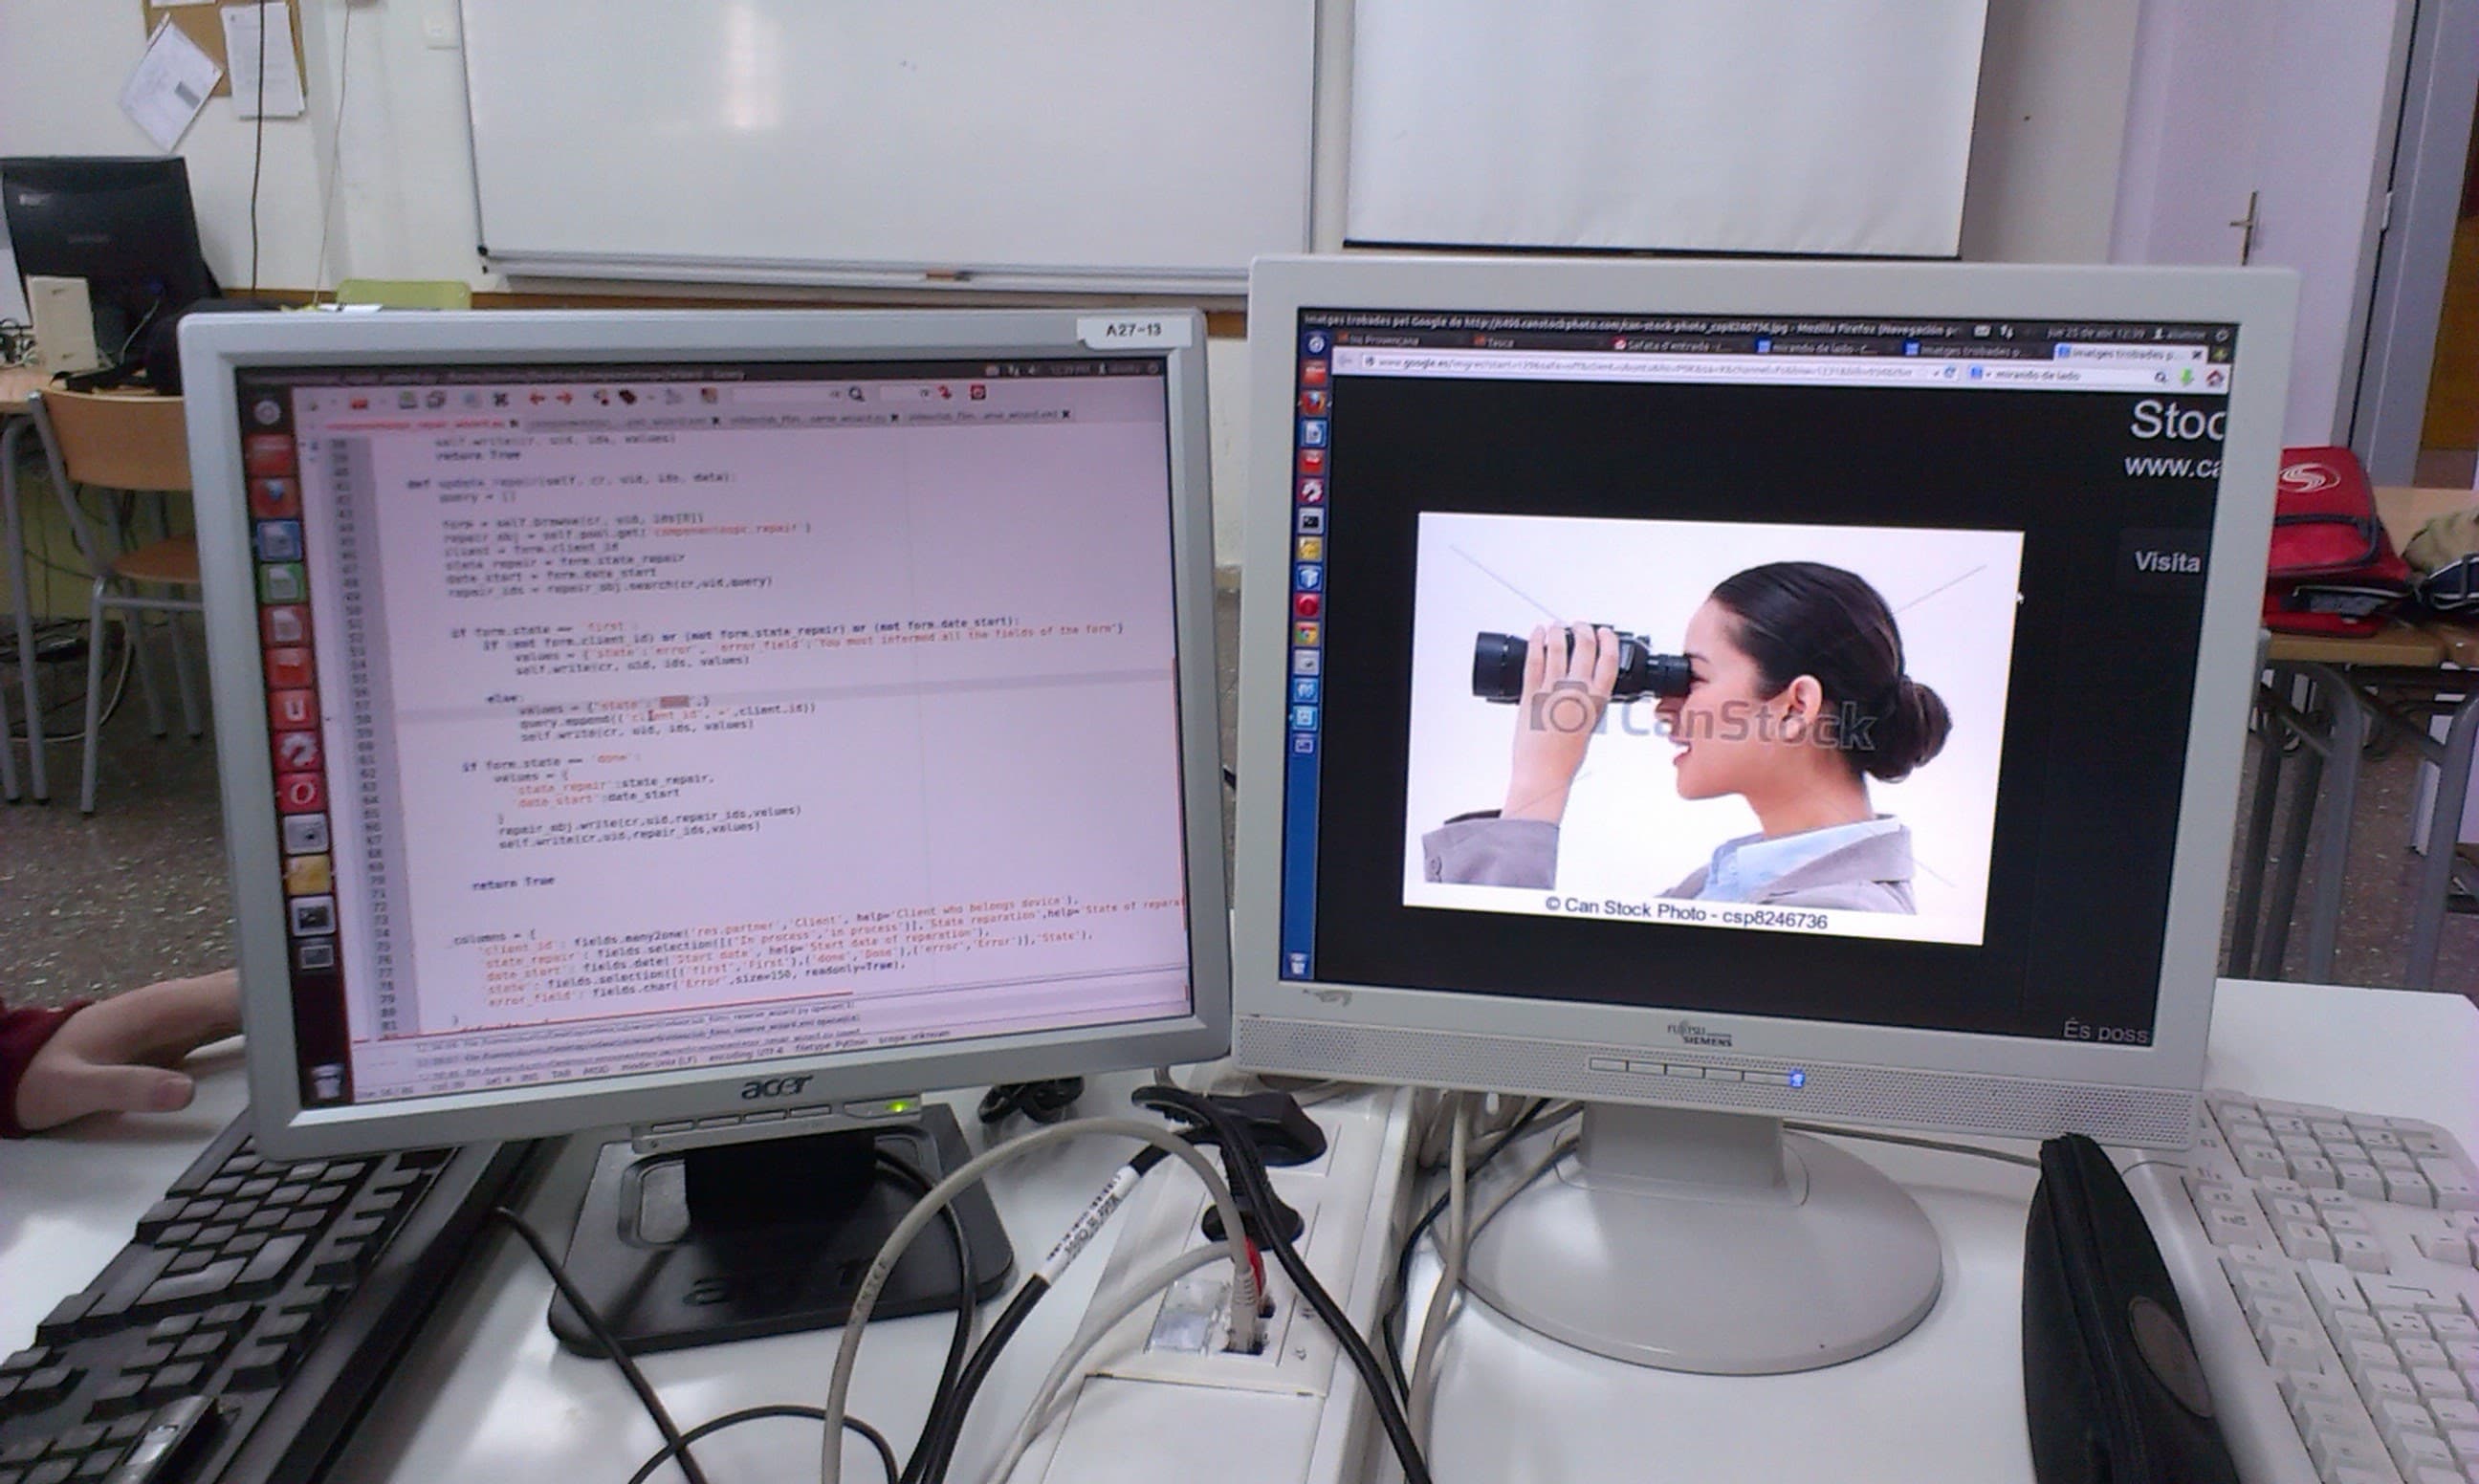Open the VirtualBox cube icon in right launcher
The image size is (2479, 1484).
(x=1311, y=578)
